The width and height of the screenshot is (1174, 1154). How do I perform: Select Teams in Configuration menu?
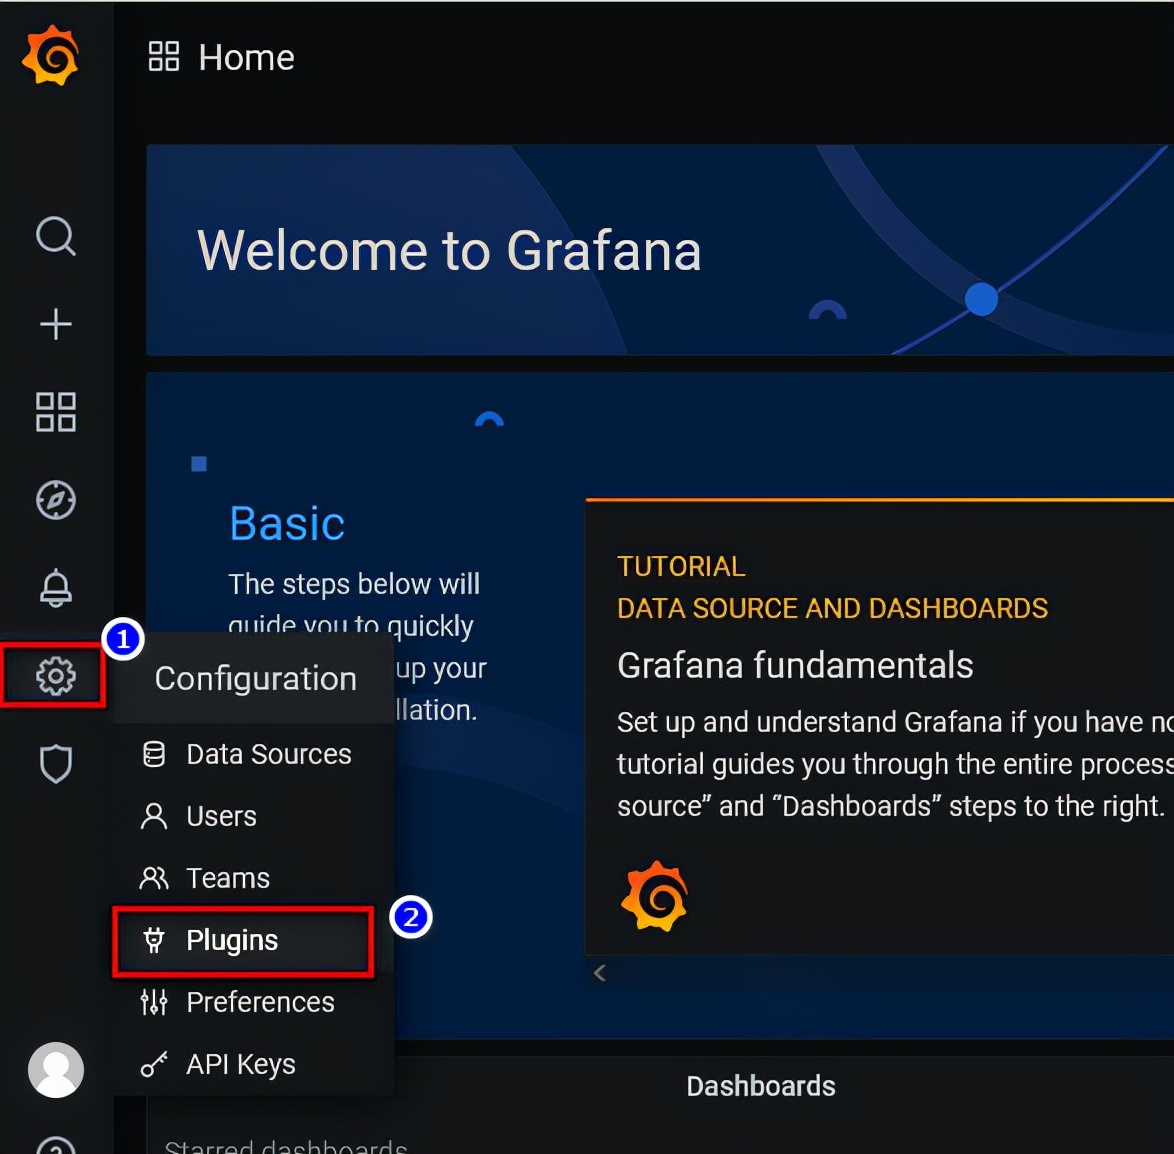253,878
